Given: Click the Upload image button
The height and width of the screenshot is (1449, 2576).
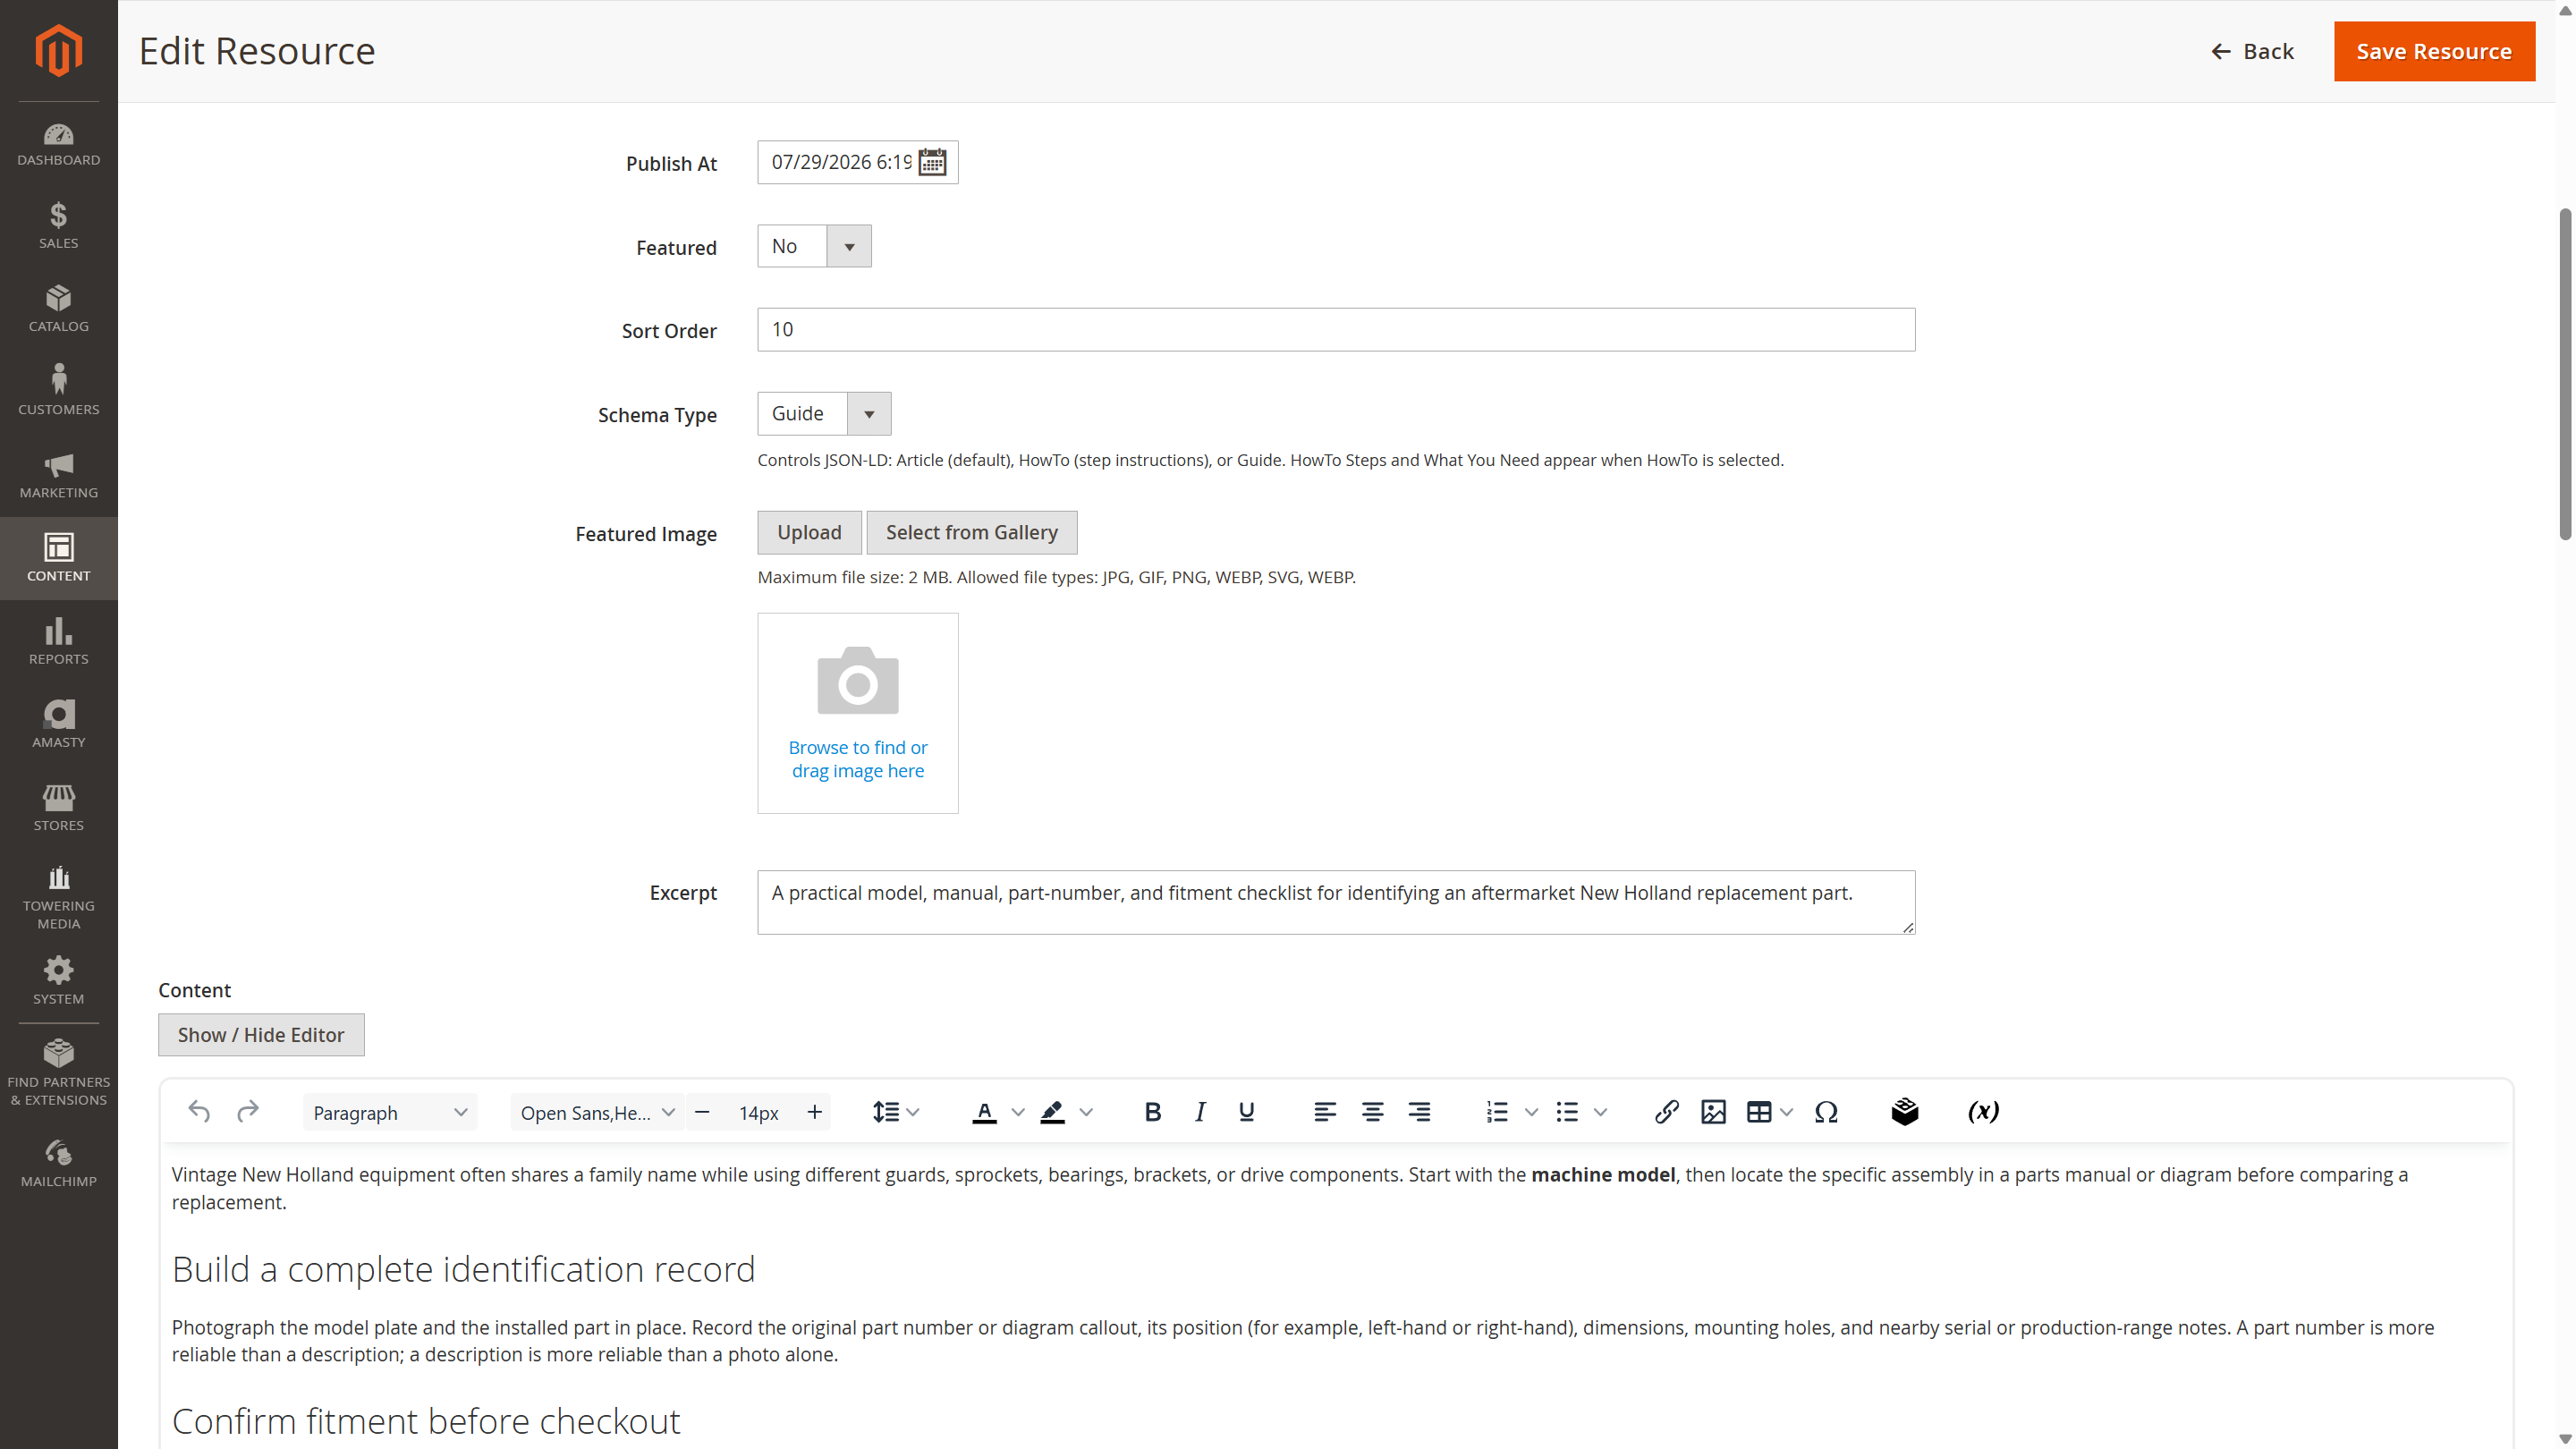Looking at the screenshot, I should [x=809, y=532].
